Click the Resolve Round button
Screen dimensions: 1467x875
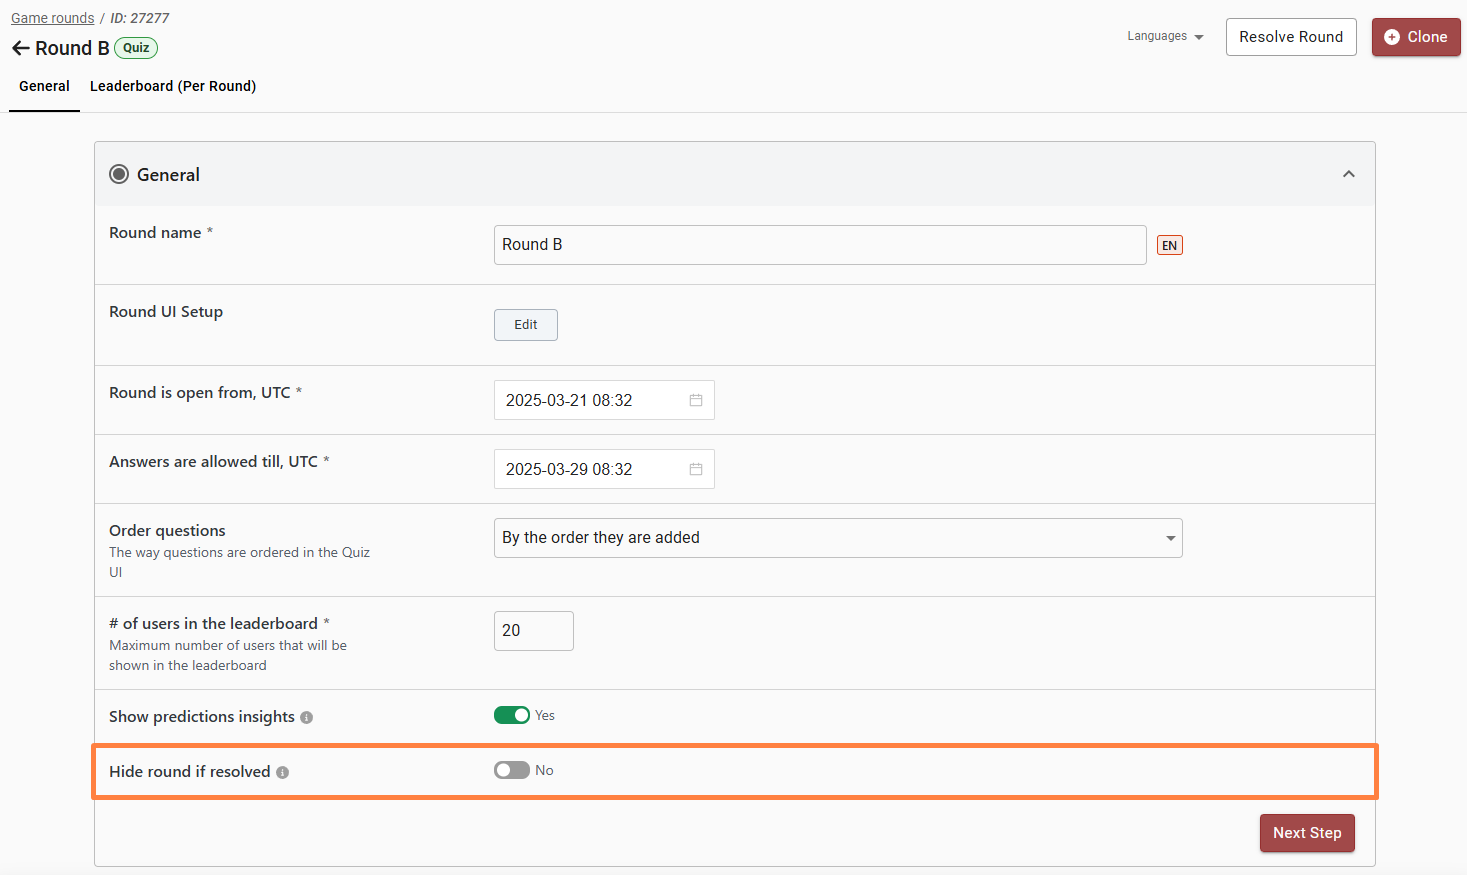pyautogui.click(x=1290, y=37)
